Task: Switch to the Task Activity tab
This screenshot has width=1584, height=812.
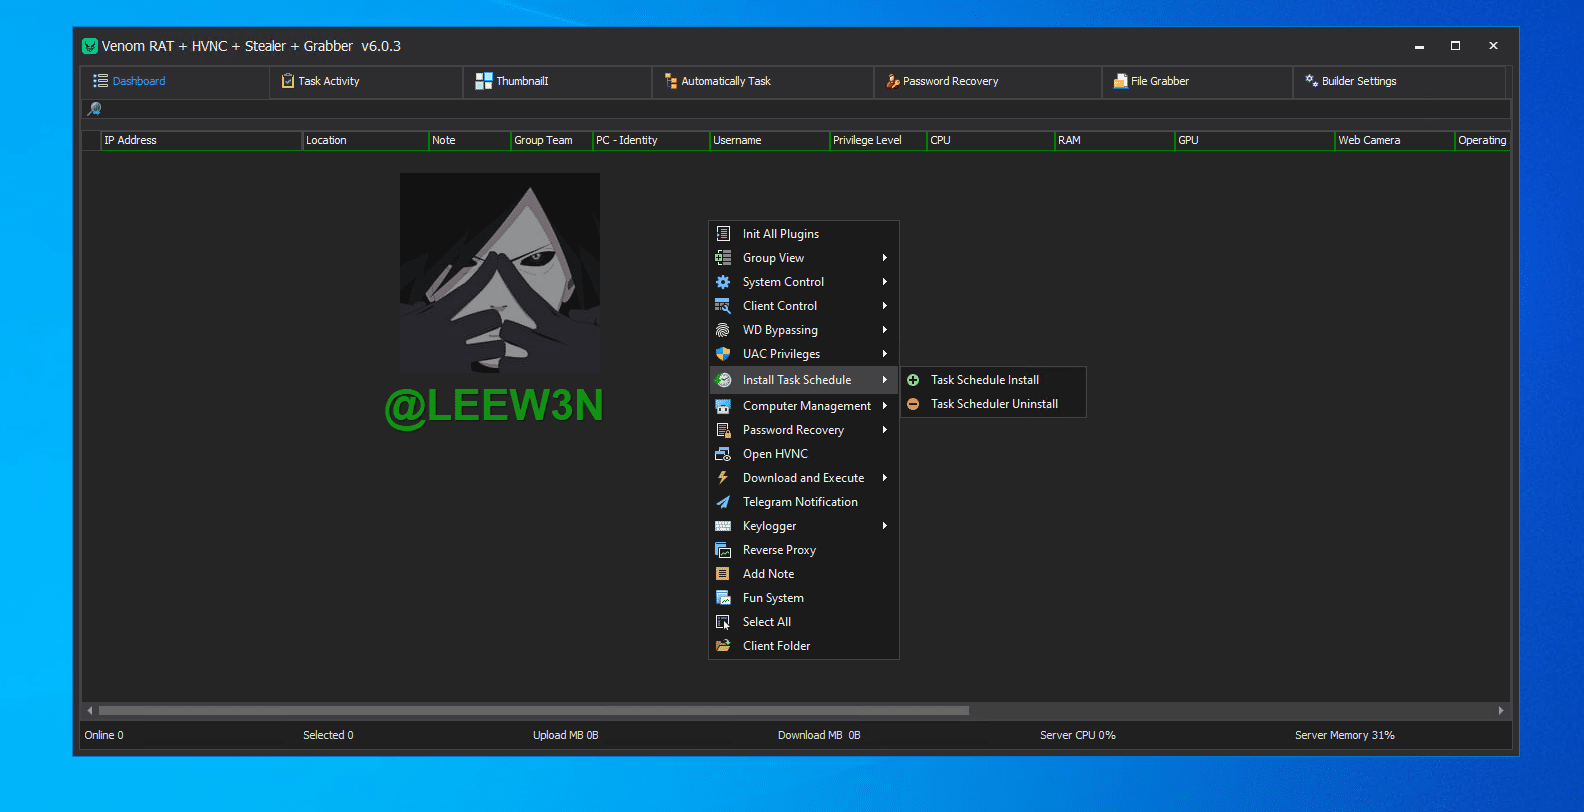Action: pos(328,81)
